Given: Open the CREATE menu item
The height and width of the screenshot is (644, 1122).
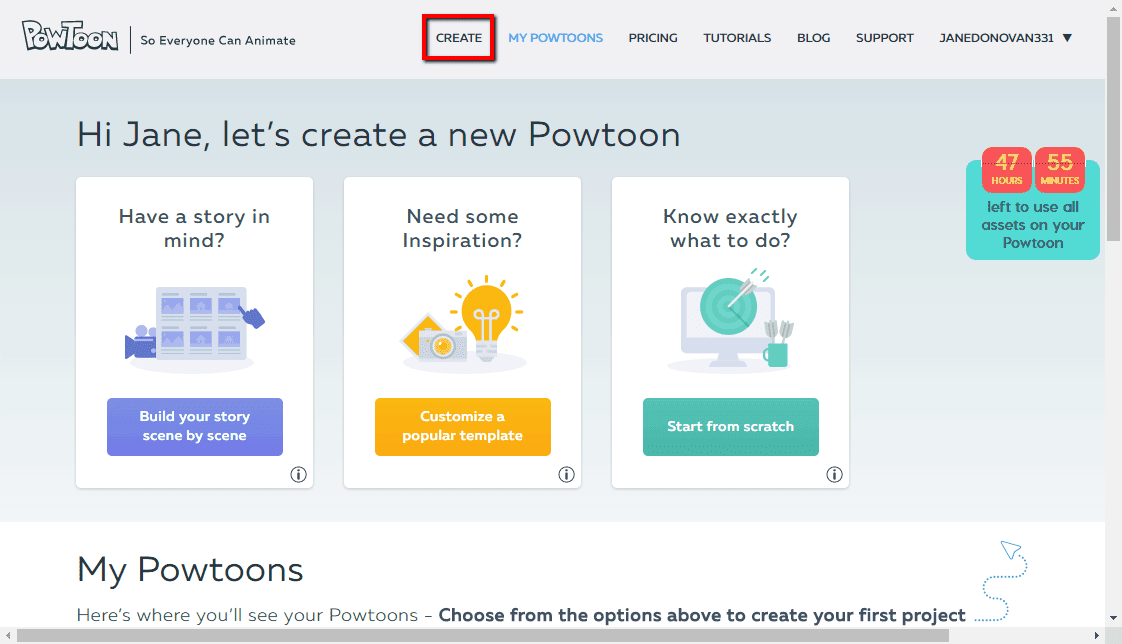Looking at the screenshot, I should [x=459, y=38].
